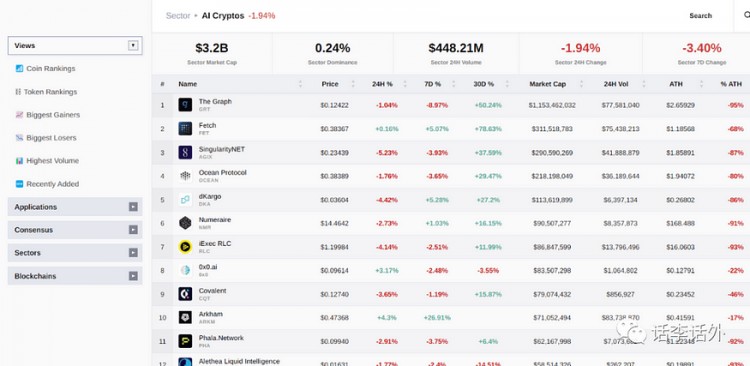Click the Covalent logo icon

point(185,294)
